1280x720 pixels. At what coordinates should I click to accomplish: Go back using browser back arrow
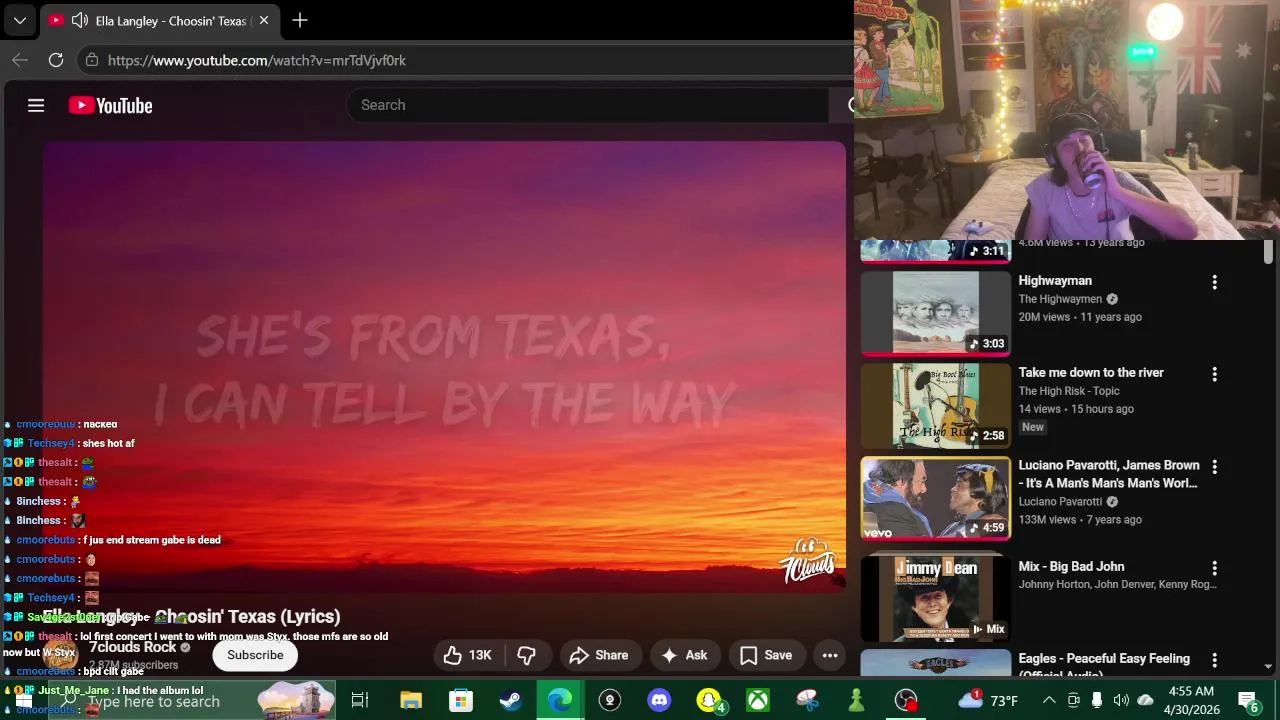pyautogui.click(x=20, y=60)
